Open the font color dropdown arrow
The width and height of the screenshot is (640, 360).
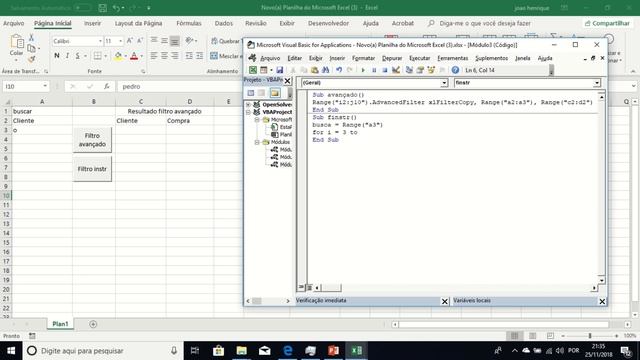142,56
